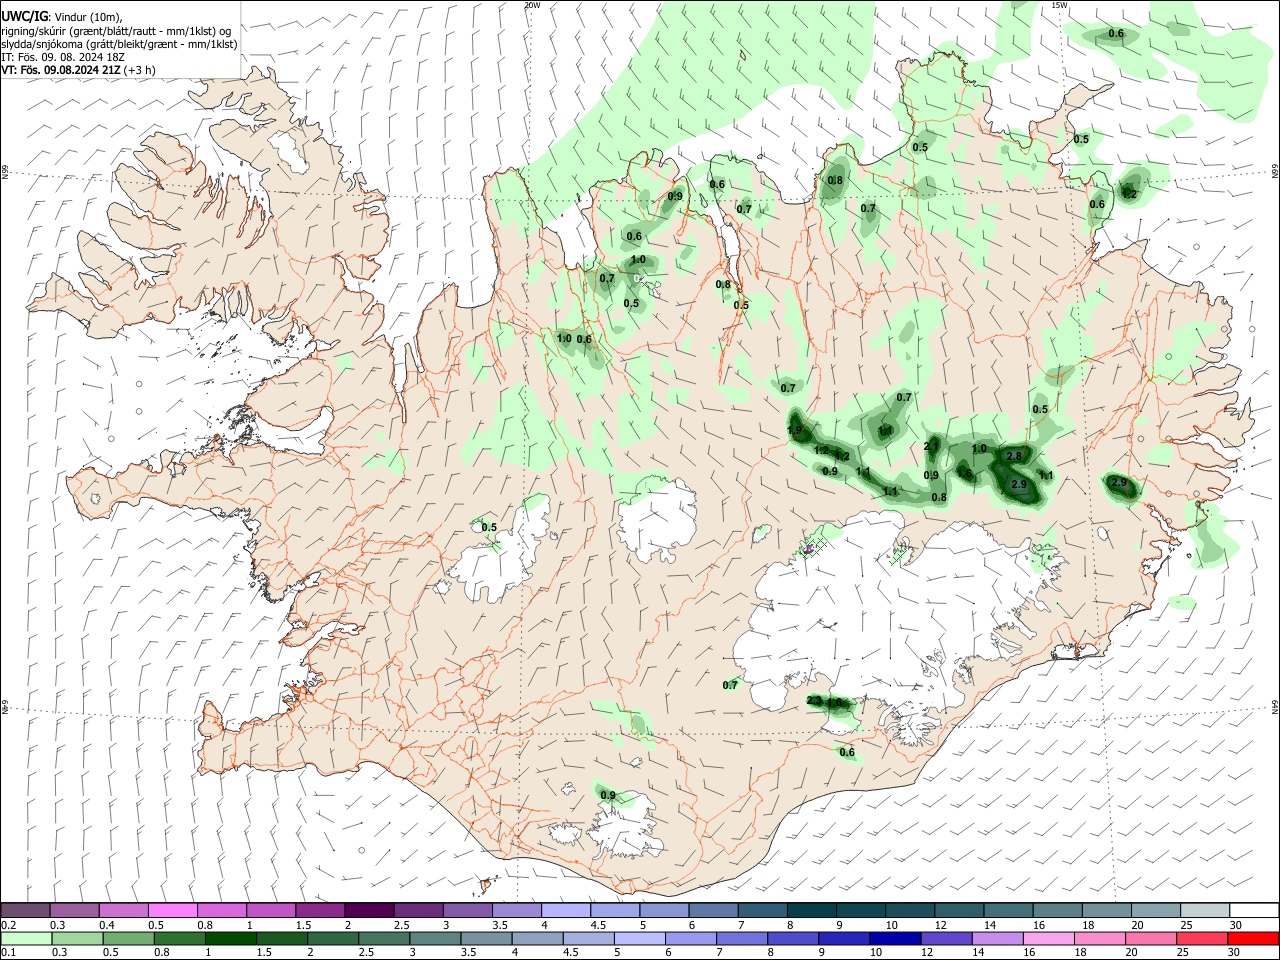Select the light gray swatch starting at 25
Image resolution: width=1280 pixels, height=960 pixels.
tap(1204, 911)
